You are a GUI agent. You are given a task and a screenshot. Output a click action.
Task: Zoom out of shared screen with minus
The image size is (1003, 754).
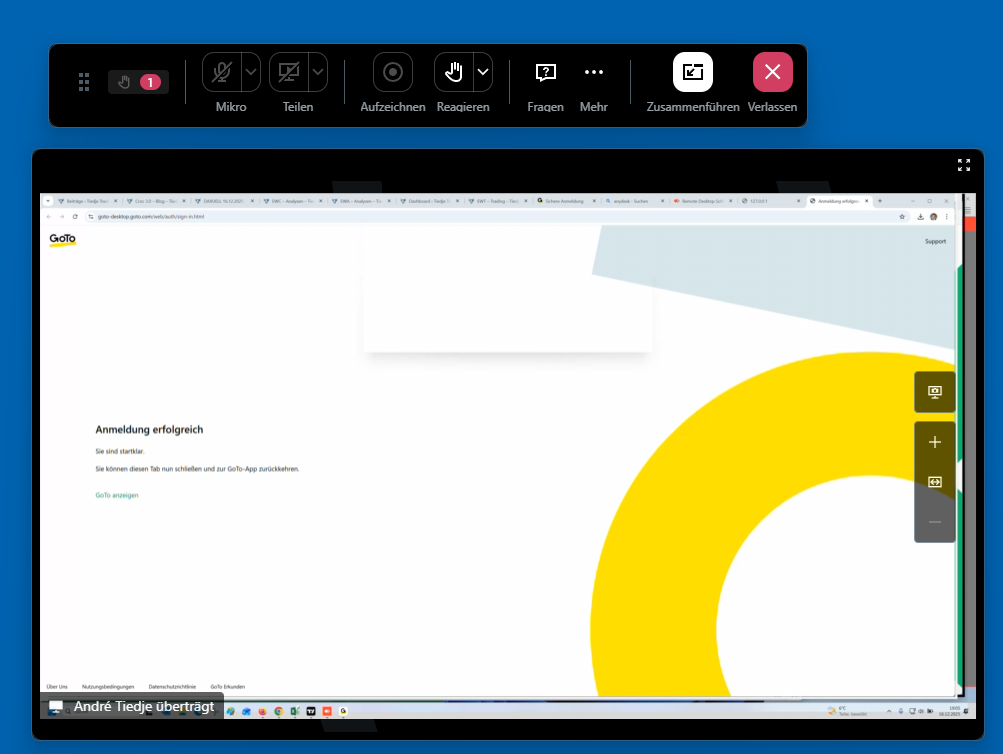935,521
